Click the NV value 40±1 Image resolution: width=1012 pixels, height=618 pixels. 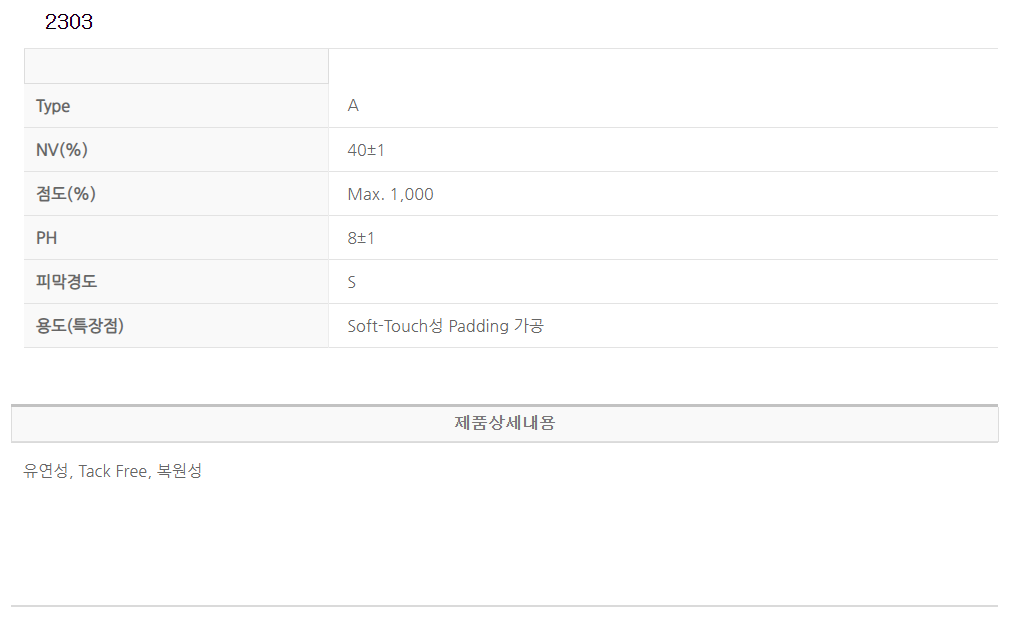tap(366, 150)
